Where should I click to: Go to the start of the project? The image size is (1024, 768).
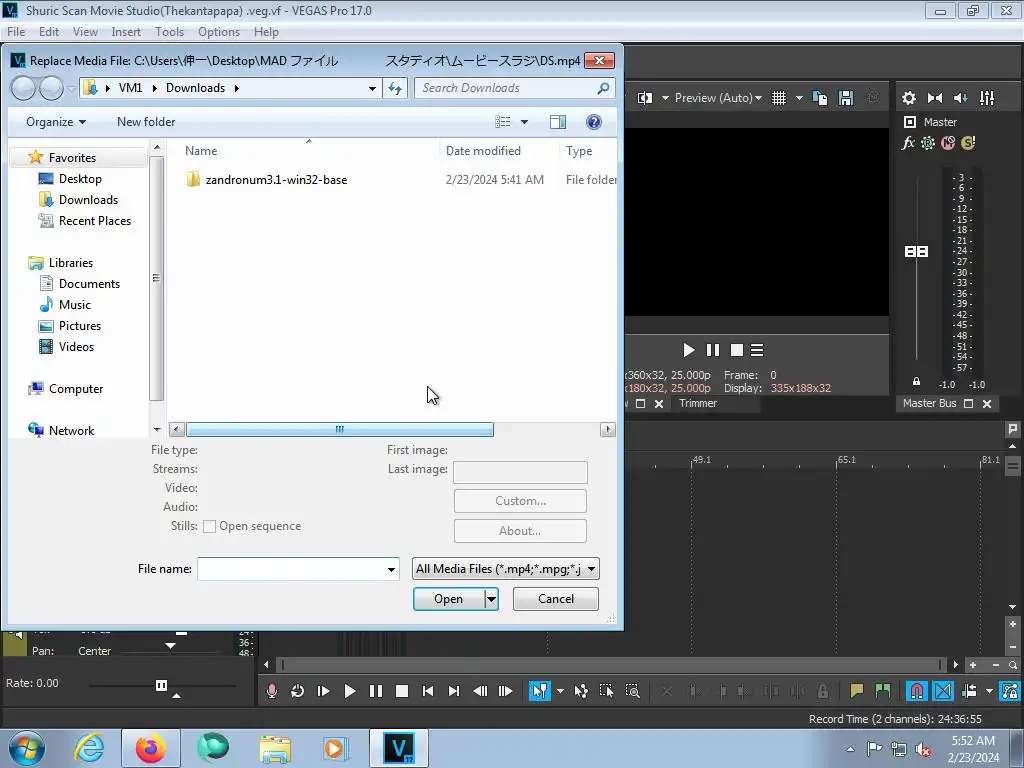(x=428, y=691)
